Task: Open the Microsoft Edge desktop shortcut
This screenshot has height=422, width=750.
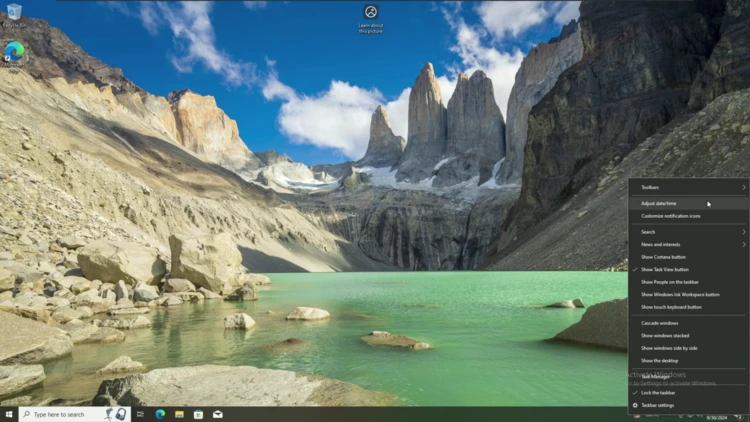Action: (x=14, y=57)
